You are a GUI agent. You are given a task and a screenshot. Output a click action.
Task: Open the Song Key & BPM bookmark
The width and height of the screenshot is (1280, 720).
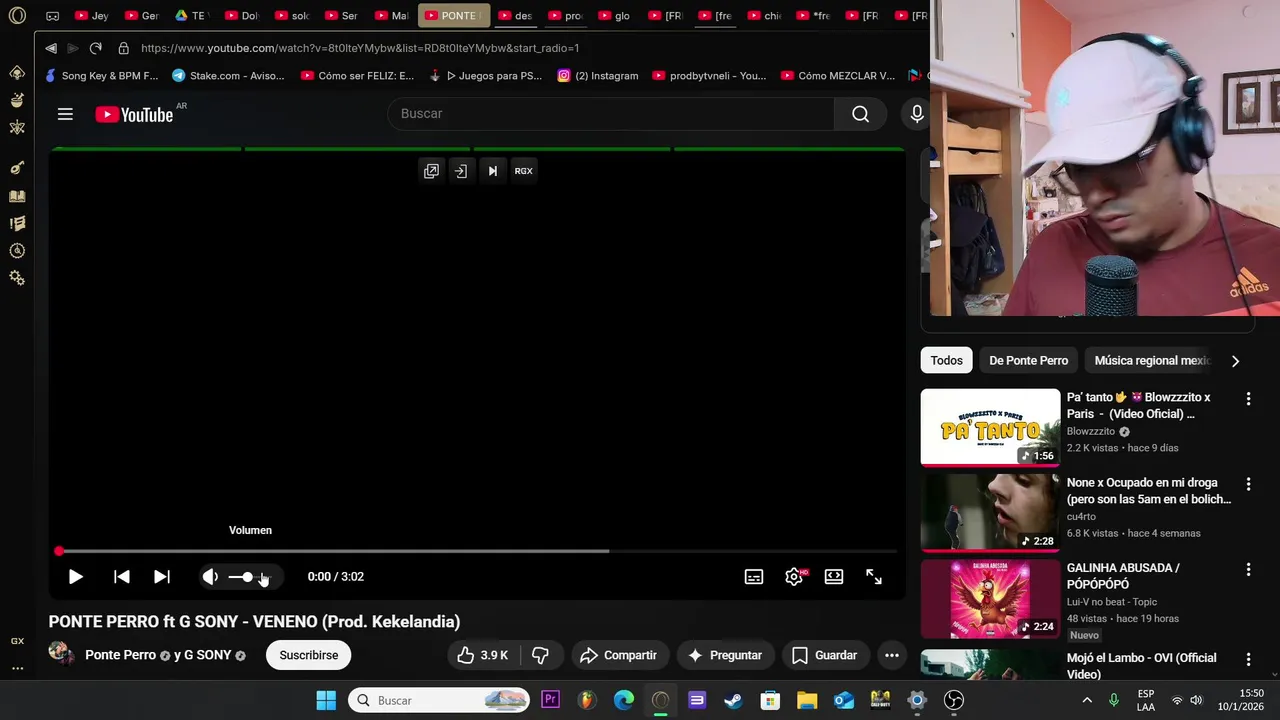coord(101,75)
